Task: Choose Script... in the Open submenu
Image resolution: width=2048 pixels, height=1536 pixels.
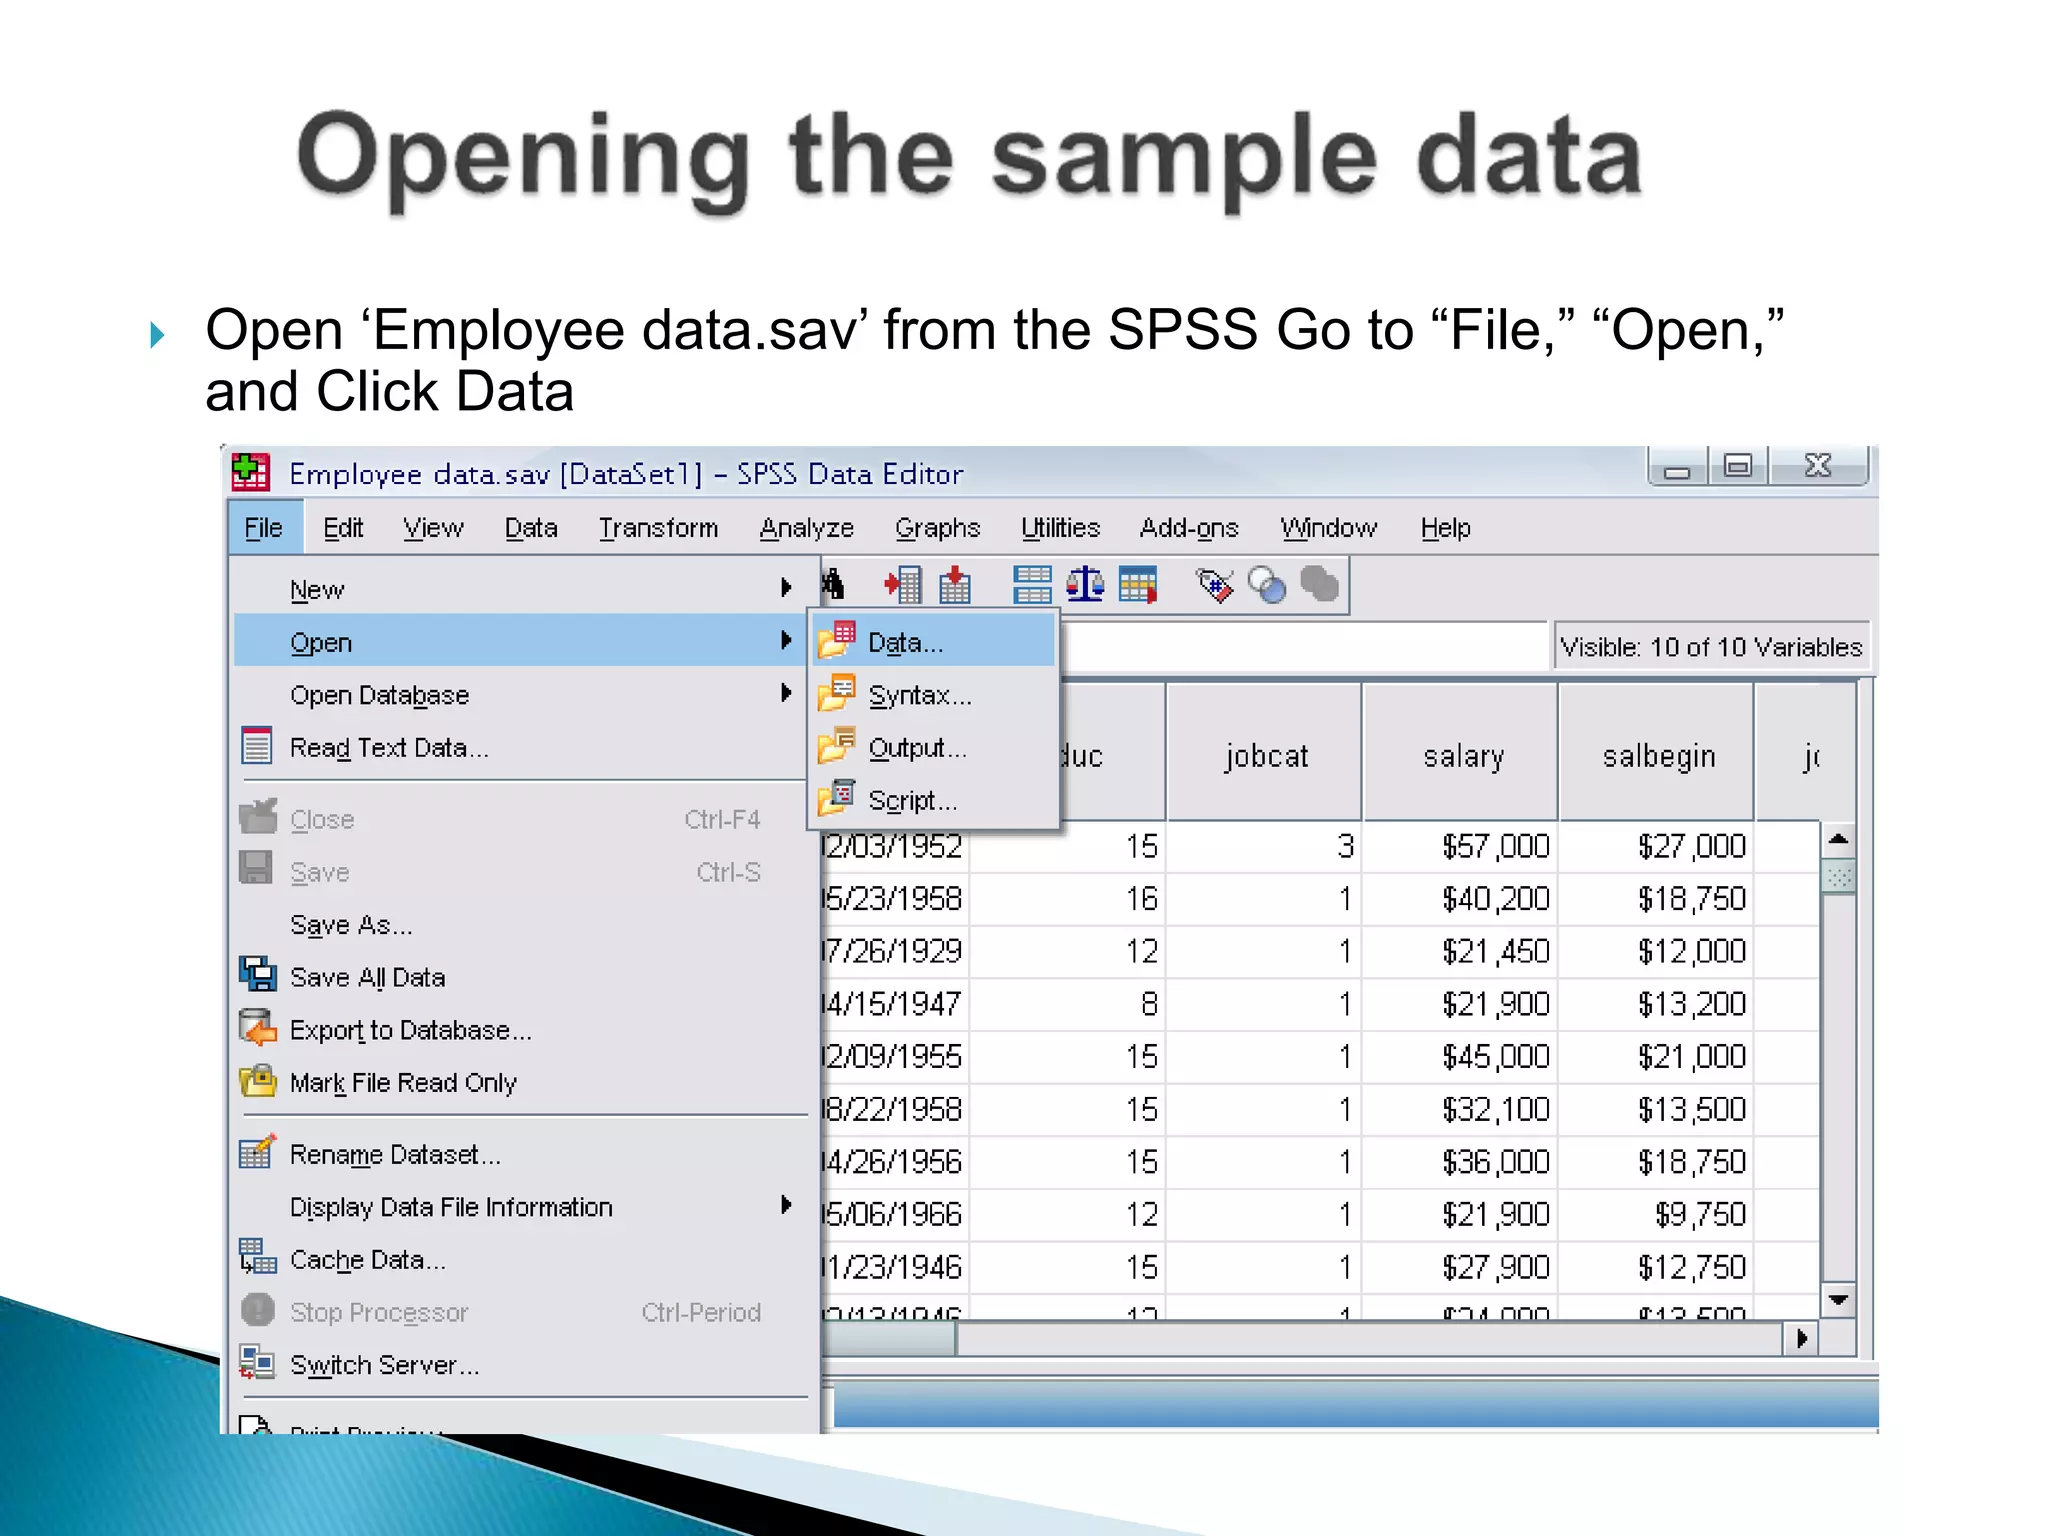Action: coord(934,800)
